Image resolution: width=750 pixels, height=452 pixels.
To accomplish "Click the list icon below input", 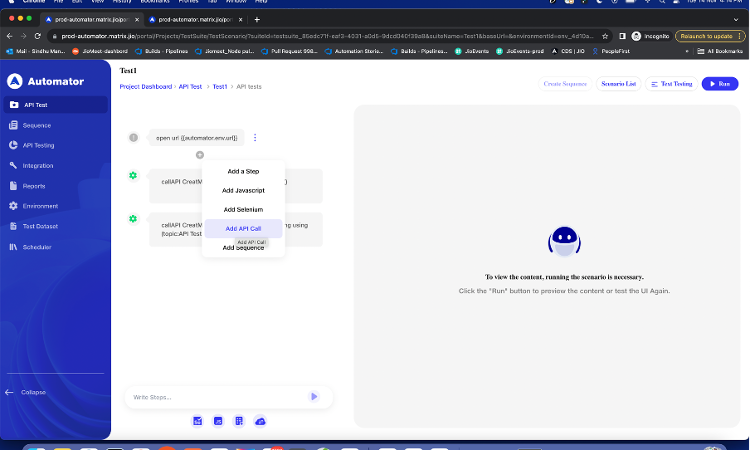I will coord(239,422).
